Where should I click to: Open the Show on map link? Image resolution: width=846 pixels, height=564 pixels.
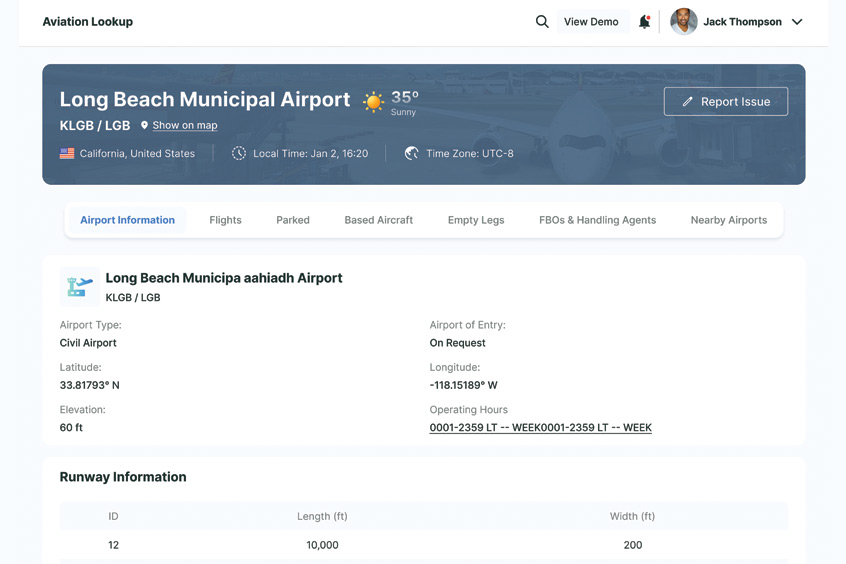tap(185, 125)
